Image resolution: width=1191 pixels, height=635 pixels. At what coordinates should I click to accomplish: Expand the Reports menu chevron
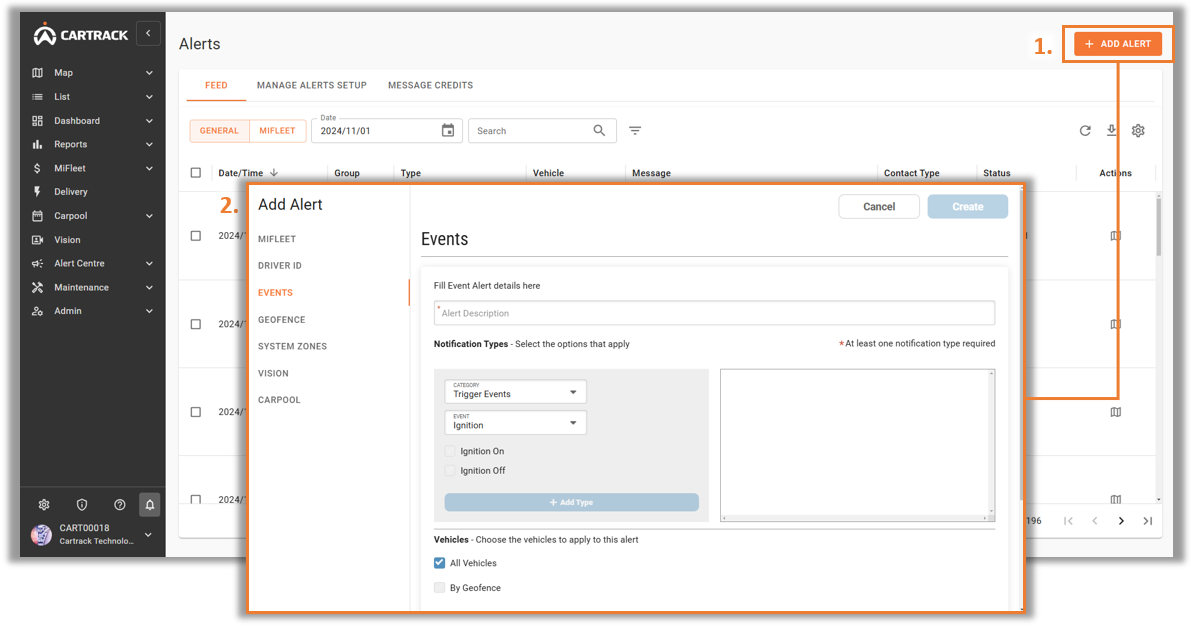[149, 144]
